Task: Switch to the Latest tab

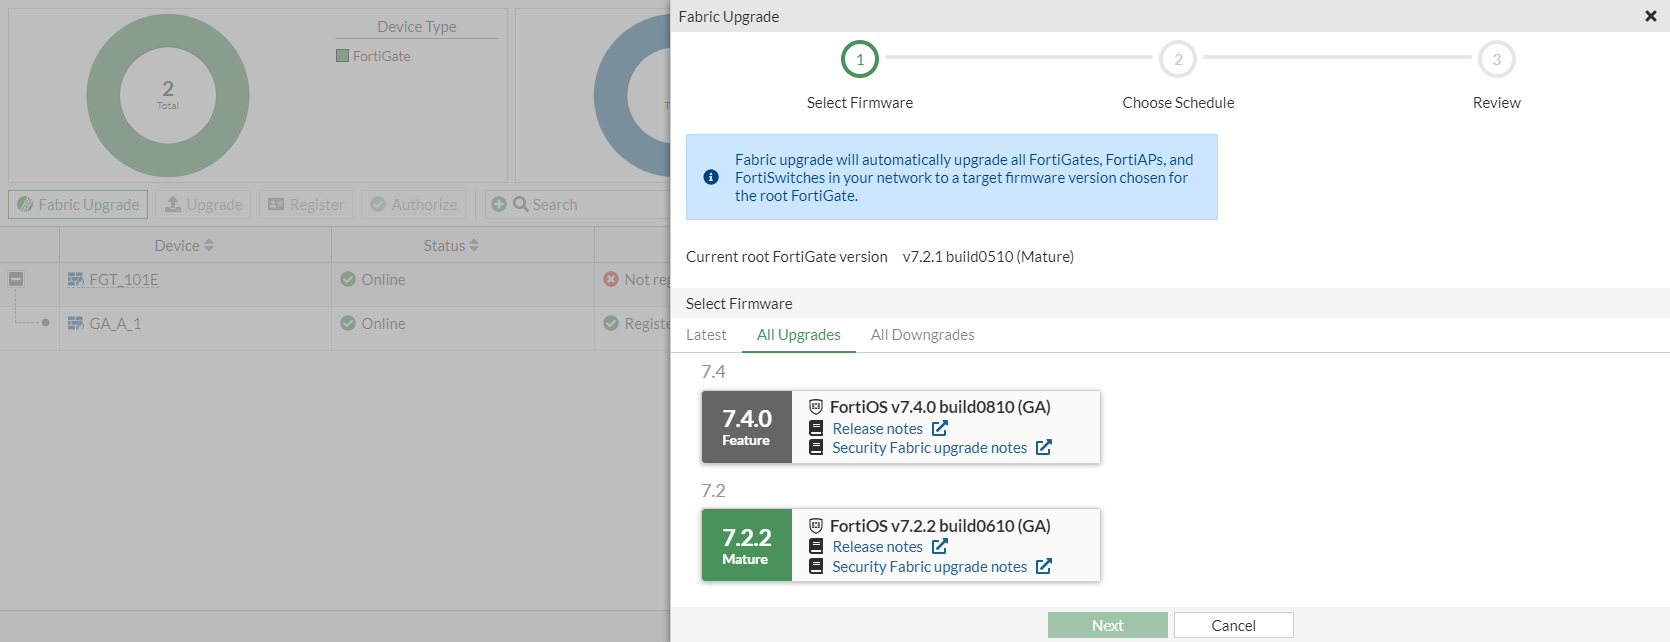Action: pos(706,335)
